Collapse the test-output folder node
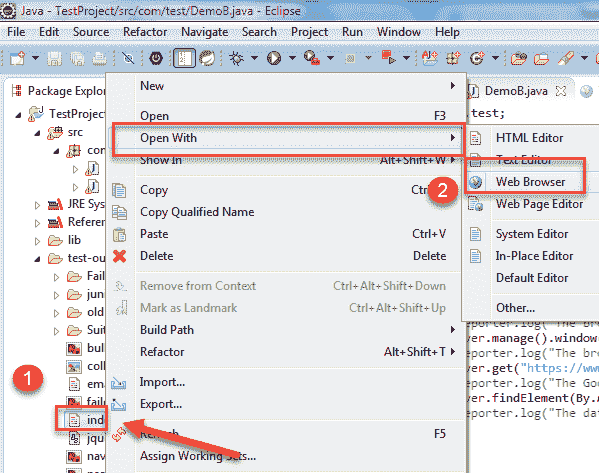This screenshot has height=473, width=599. (37, 259)
